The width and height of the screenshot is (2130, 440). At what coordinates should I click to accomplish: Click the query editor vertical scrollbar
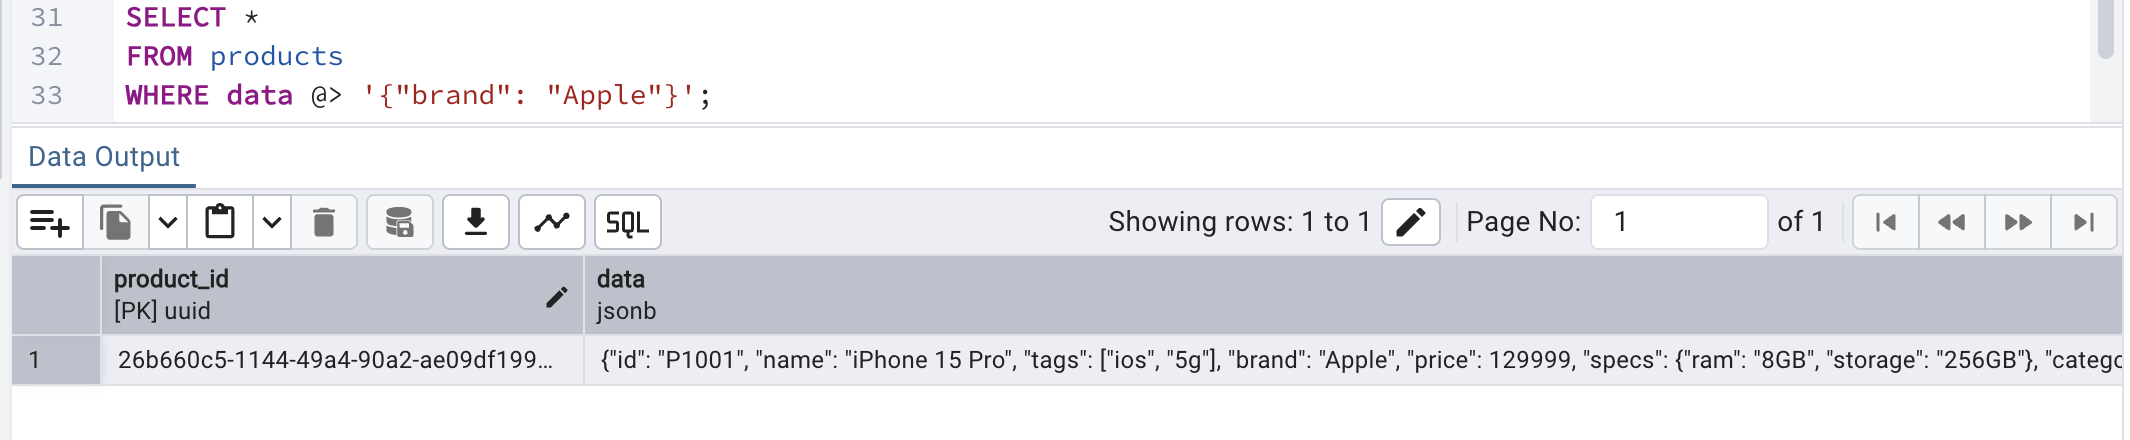tap(2105, 30)
